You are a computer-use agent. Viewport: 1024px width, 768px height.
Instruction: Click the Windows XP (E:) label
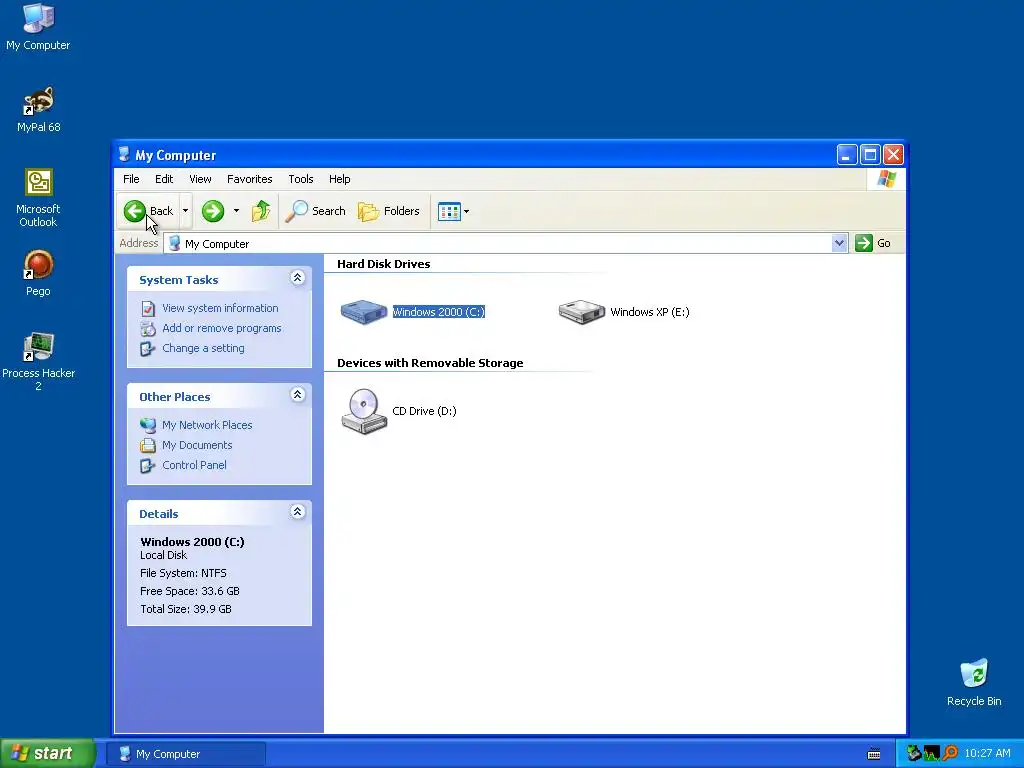point(650,312)
